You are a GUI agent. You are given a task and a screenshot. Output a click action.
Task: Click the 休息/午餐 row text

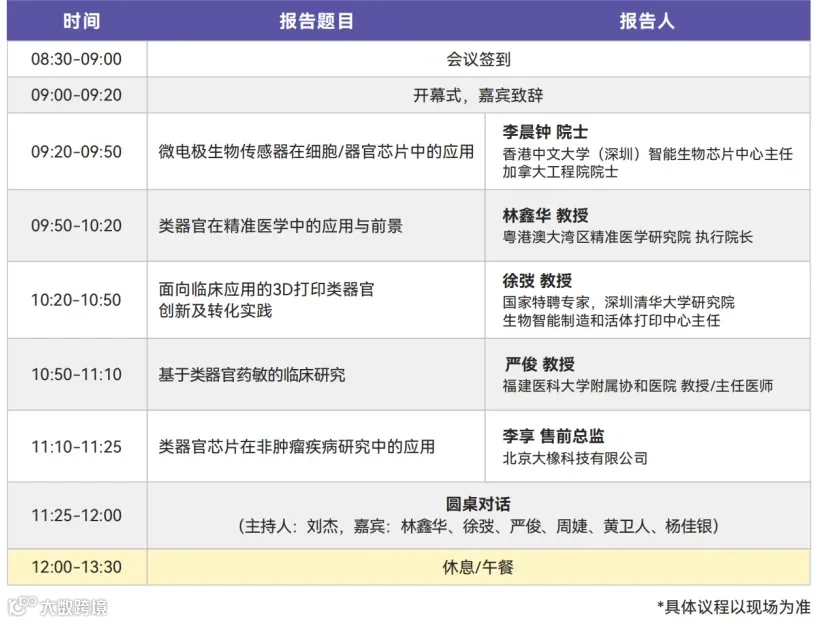(x=478, y=567)
